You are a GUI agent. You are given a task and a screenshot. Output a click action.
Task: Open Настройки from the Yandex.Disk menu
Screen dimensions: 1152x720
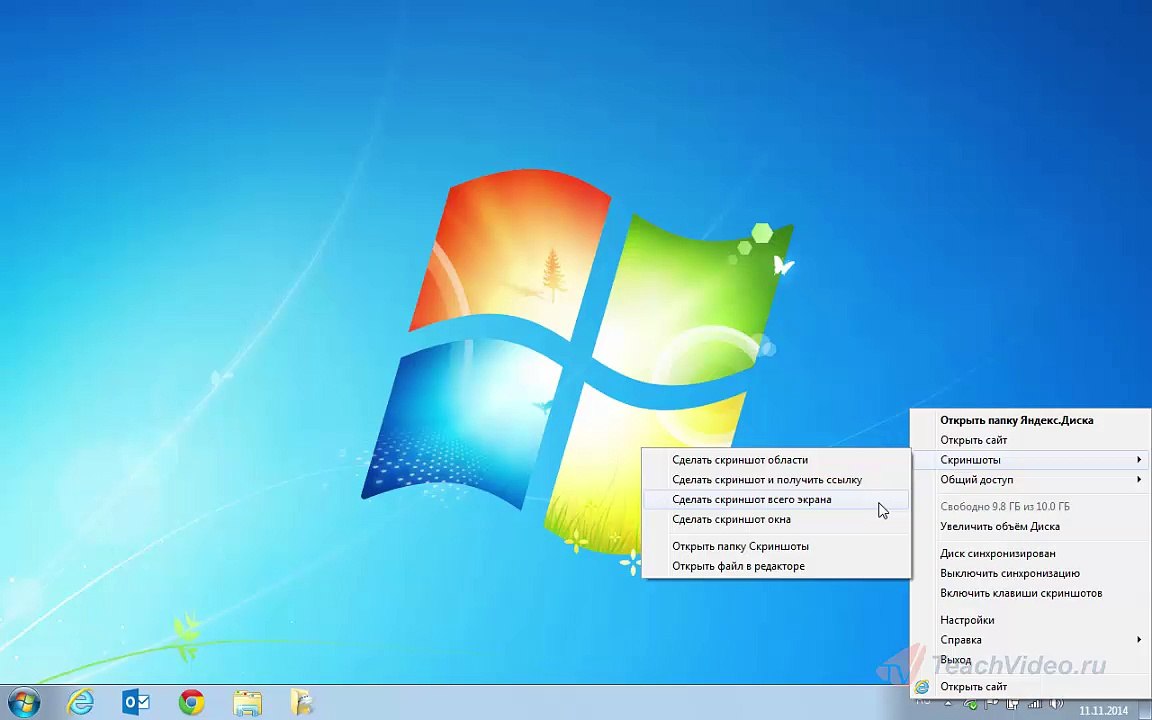1030,620
